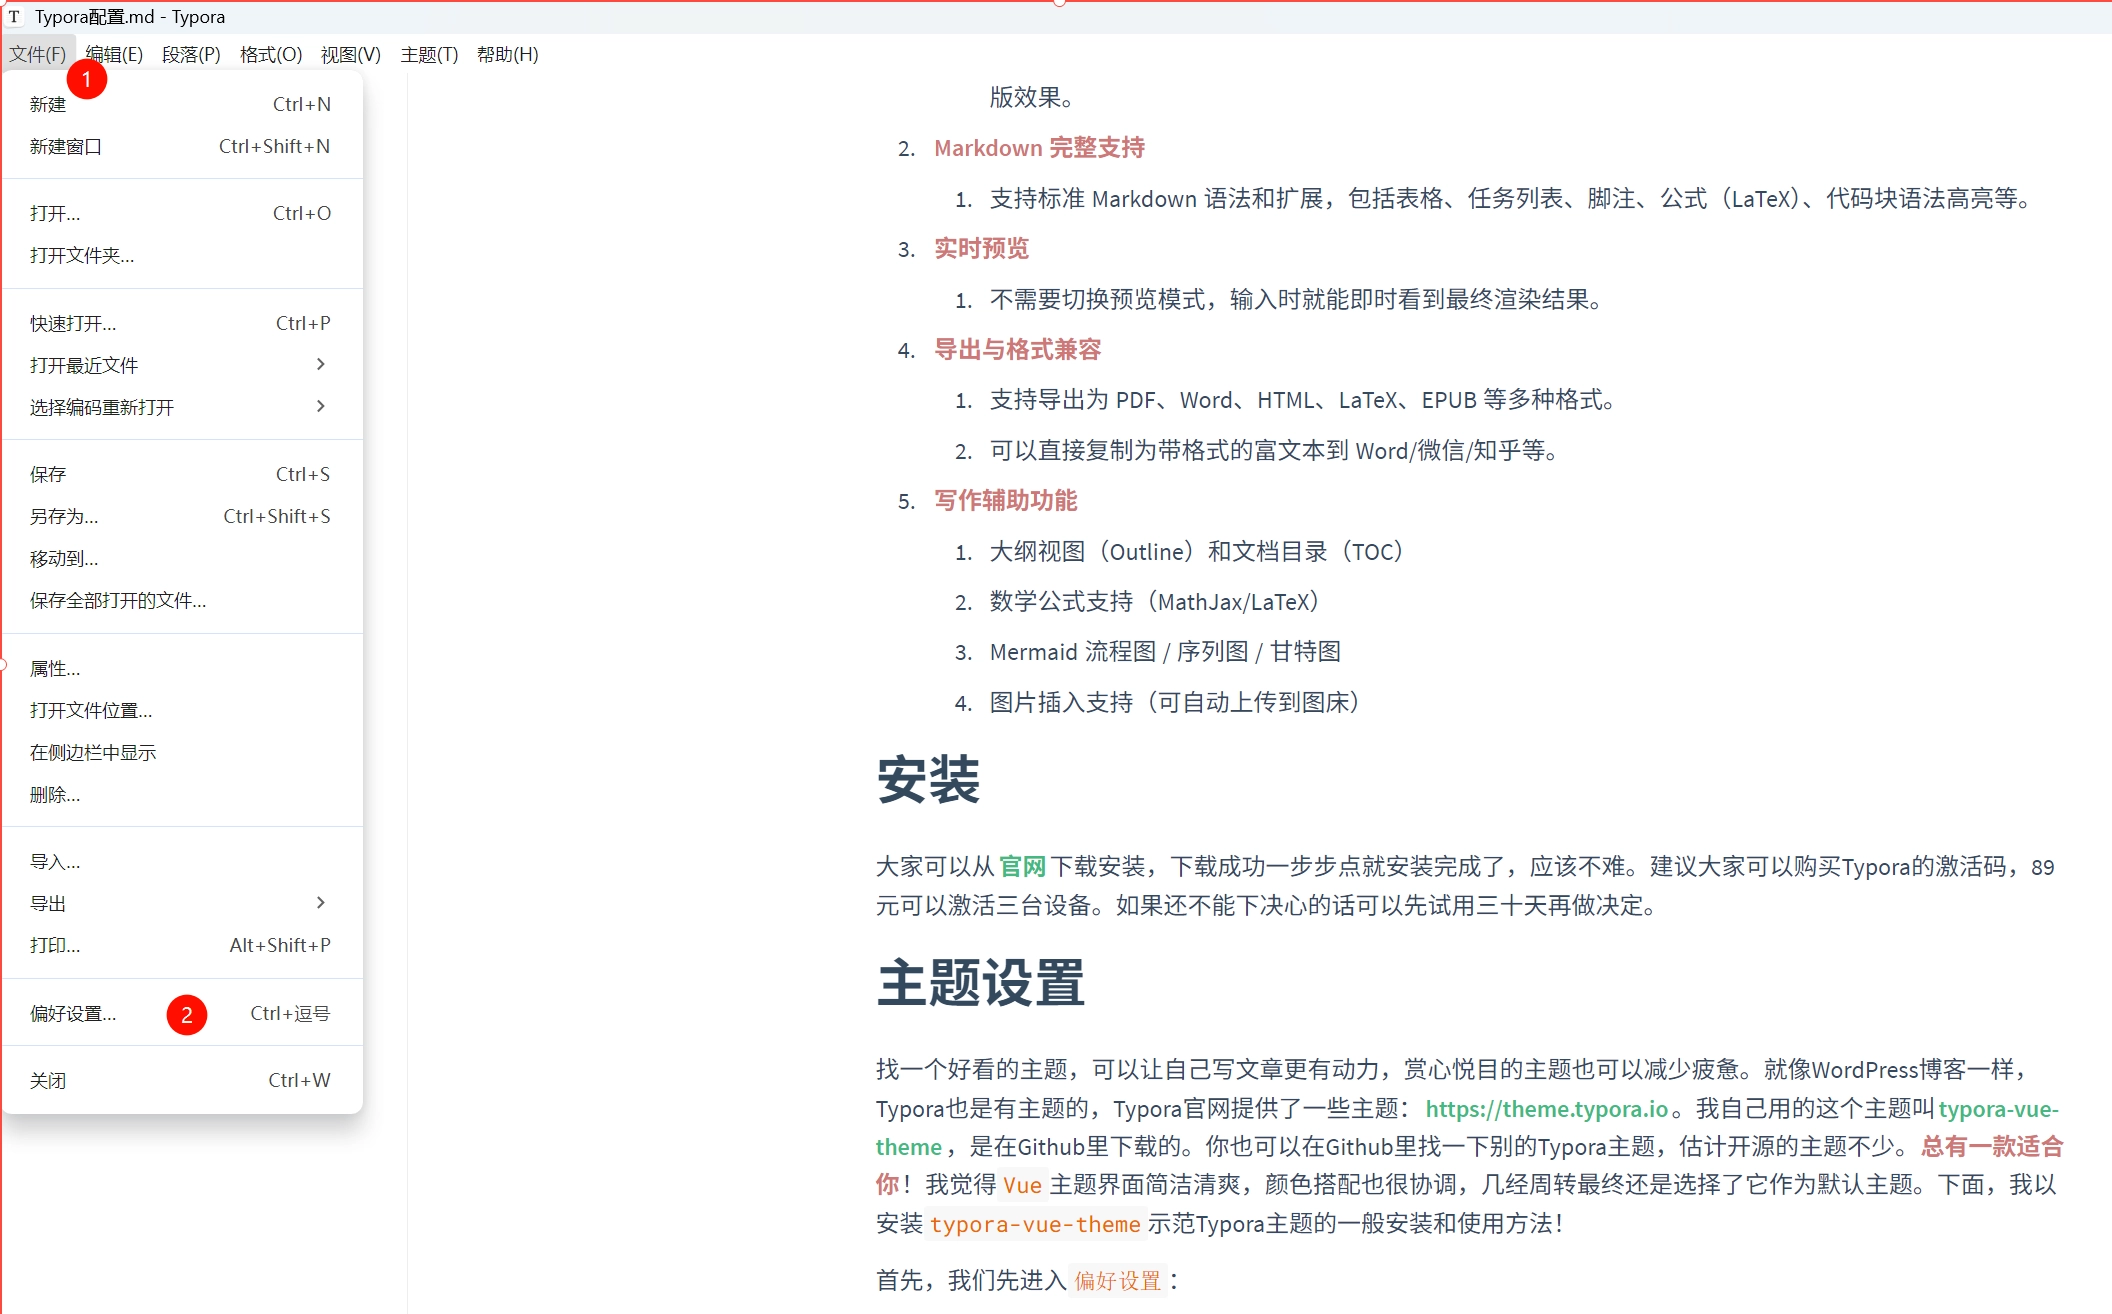Image resolution: width=2112 pixels, height=1314 pixels.
Task: Click the bold text 总有一款适合你
Action: click(1992, 1146)
